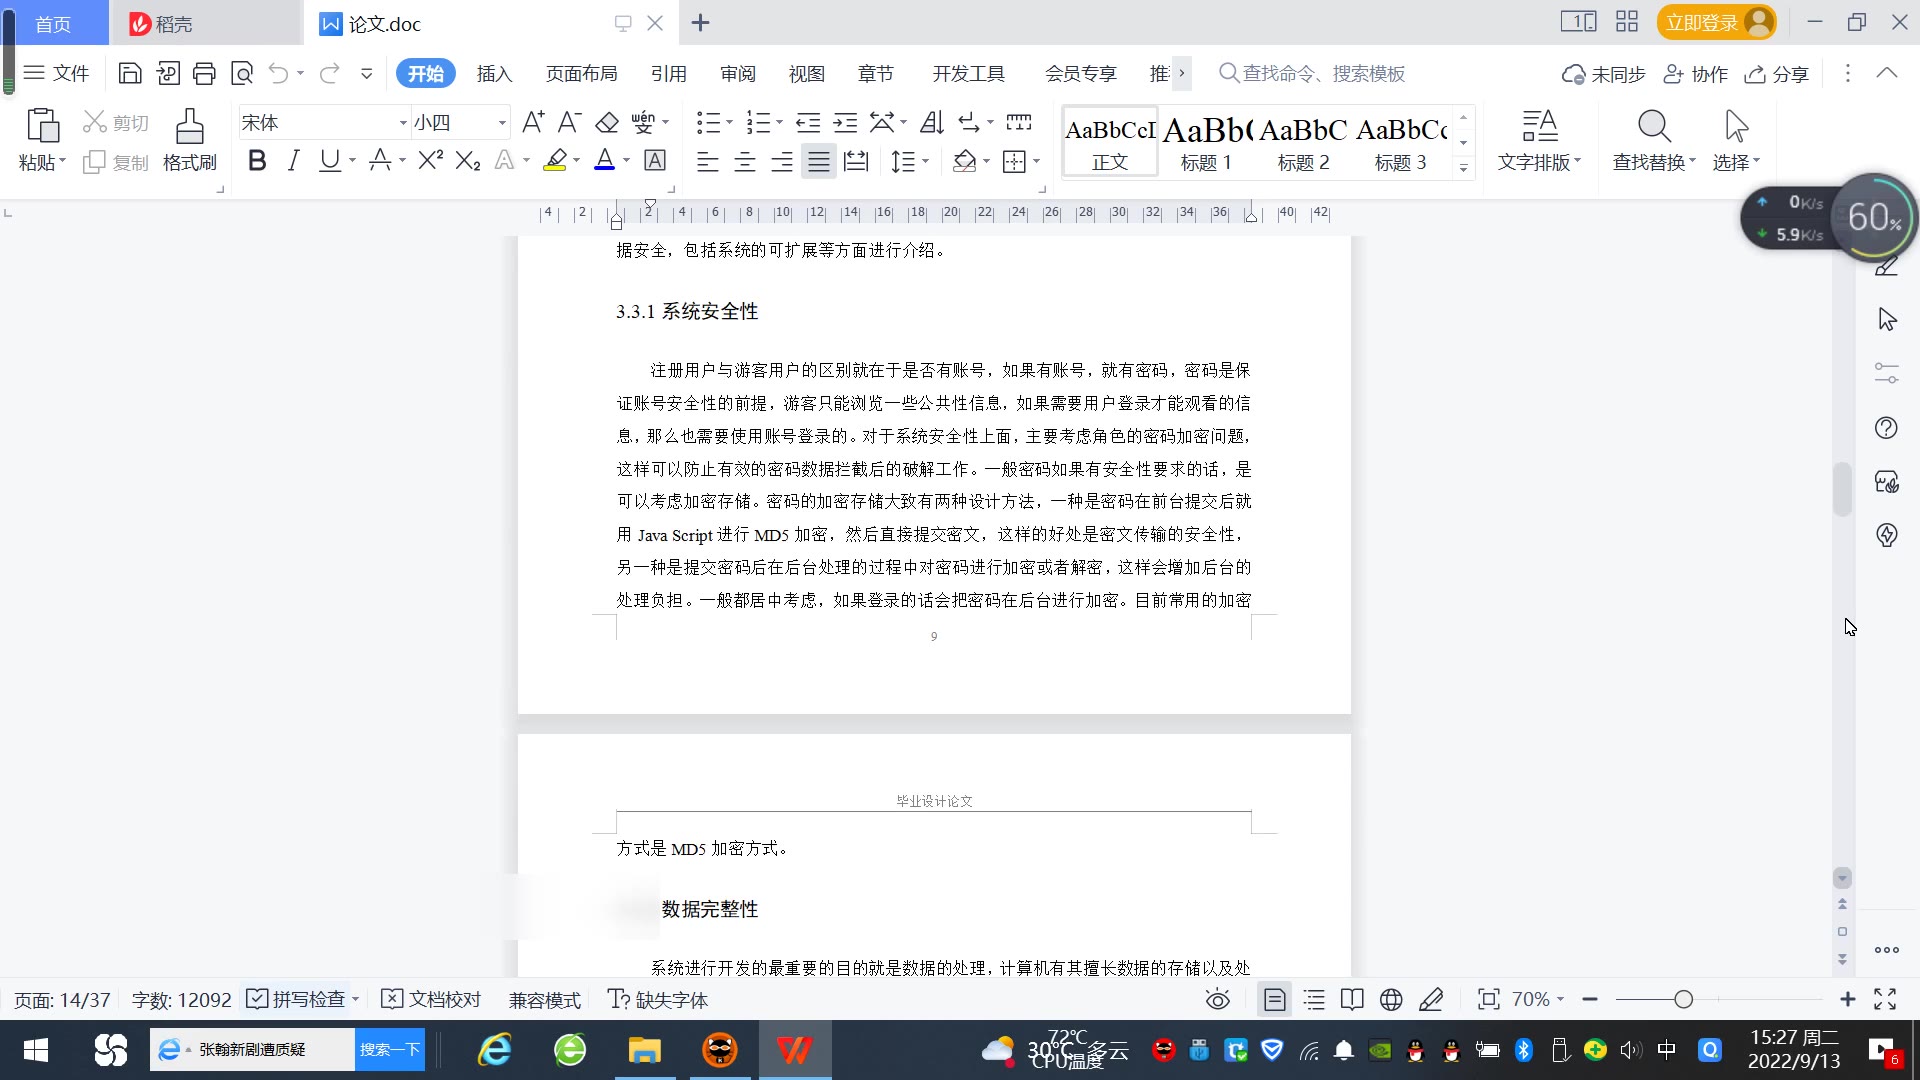The height and width of the screenshot is (1080, 1920).
Task: Click the clear formatting eraser icon
Action: click(607, 122)
